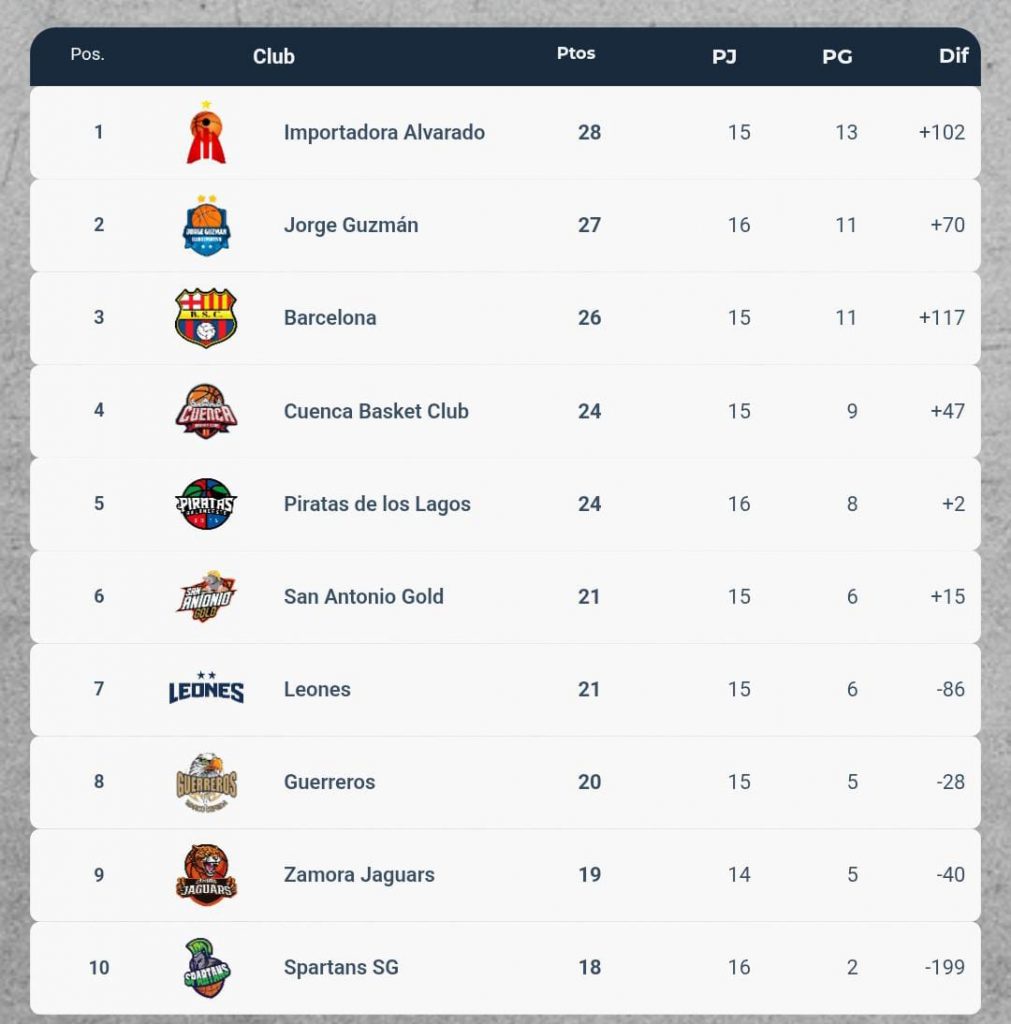Screen dimensions: 1011x1024
Task: Sort by the Ptos column header
Action: [576, 54]
